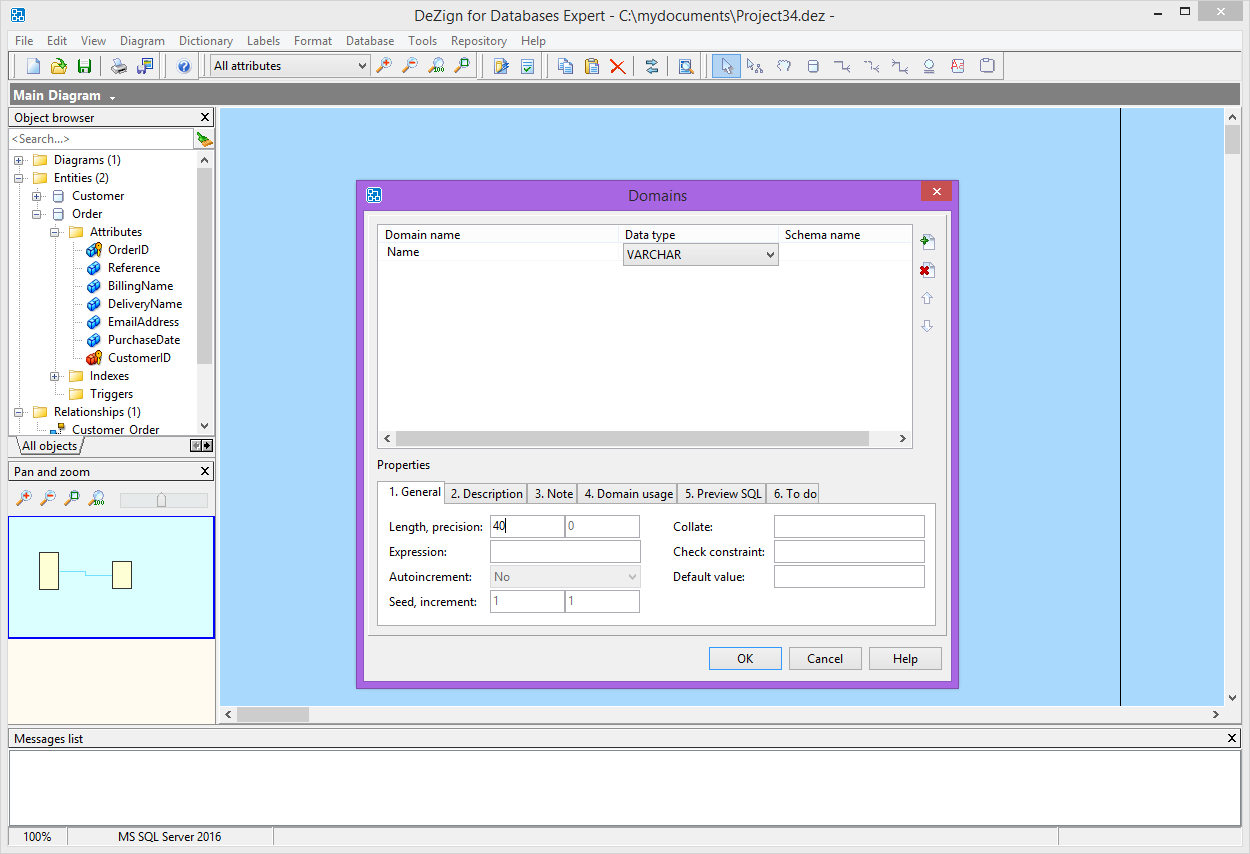The image size is (1250, 854).
Task: Open help via the blue question mark icon
Action: click(184, 66)
